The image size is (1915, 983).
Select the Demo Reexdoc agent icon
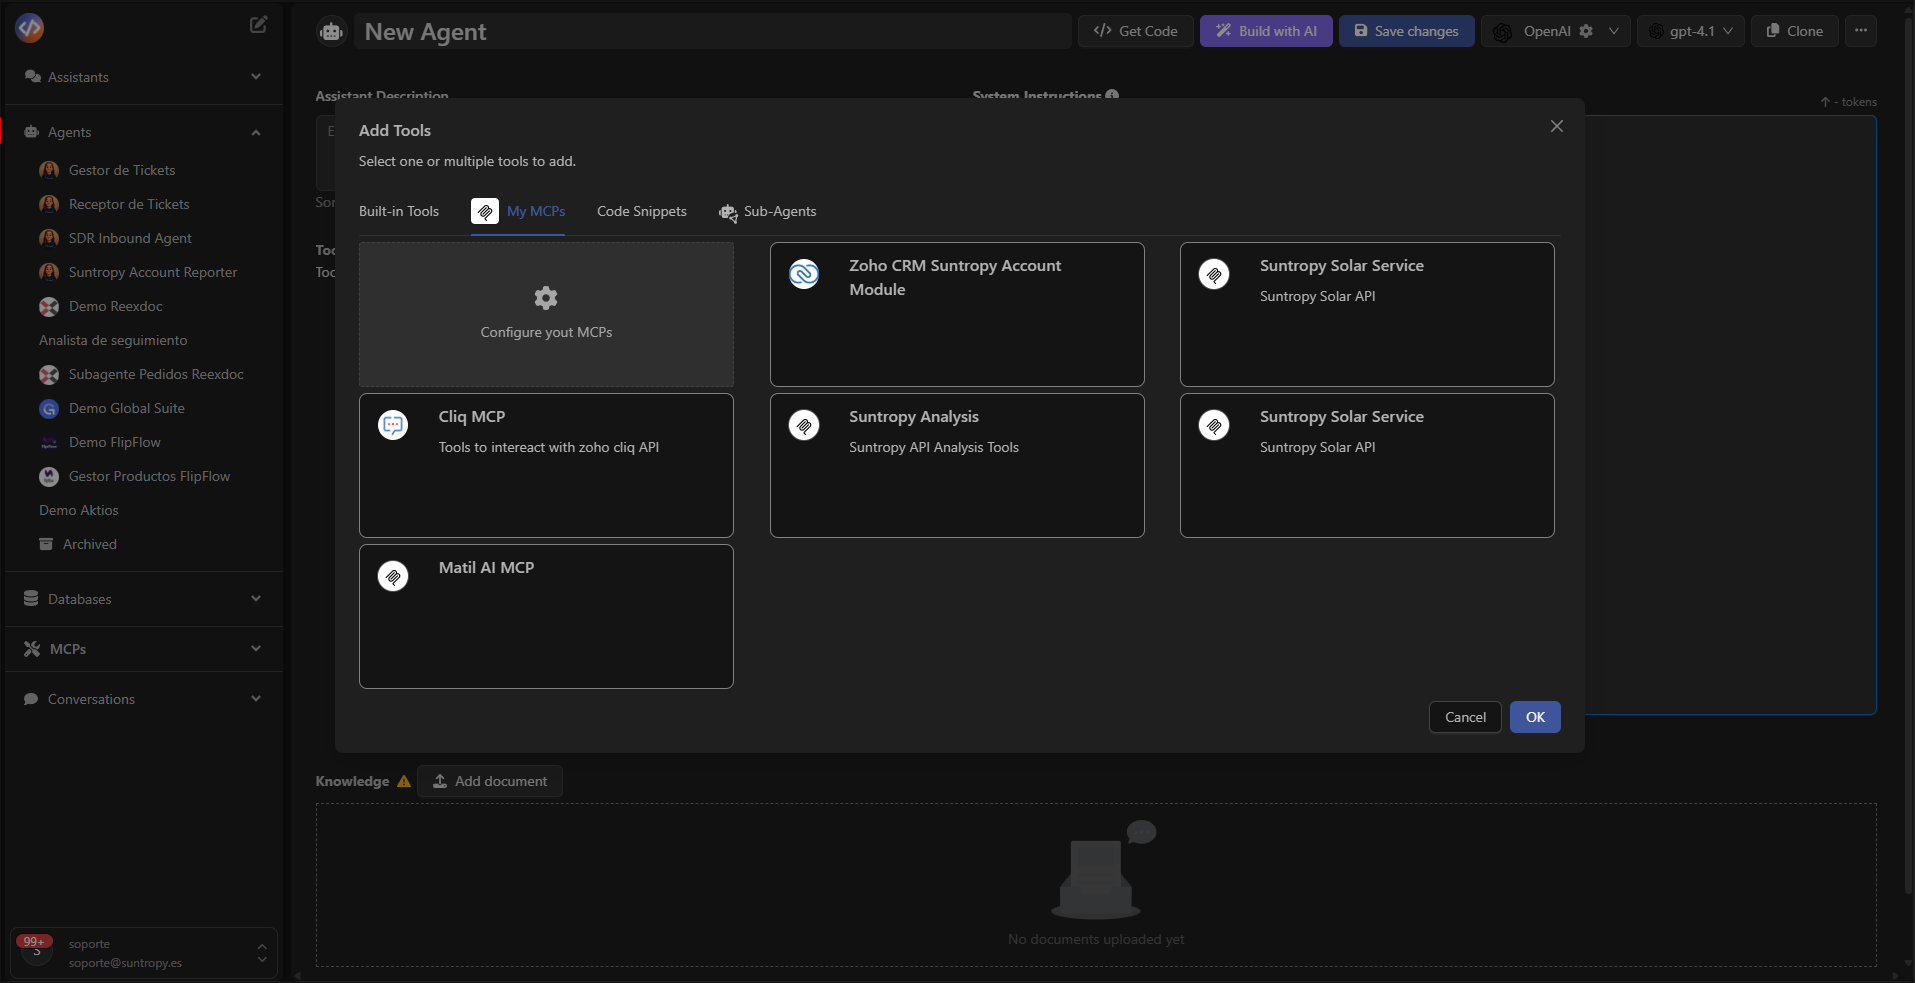[48, 306]
